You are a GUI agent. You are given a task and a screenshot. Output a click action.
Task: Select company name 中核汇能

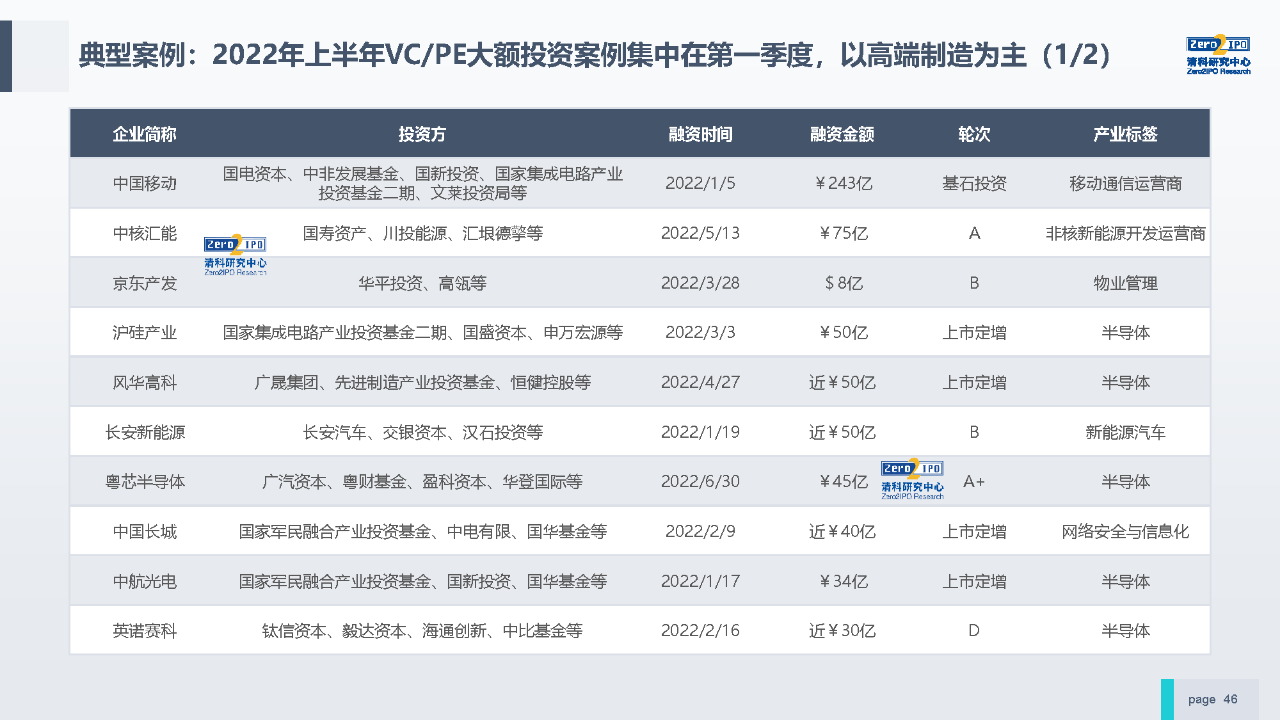coord(145,234)
